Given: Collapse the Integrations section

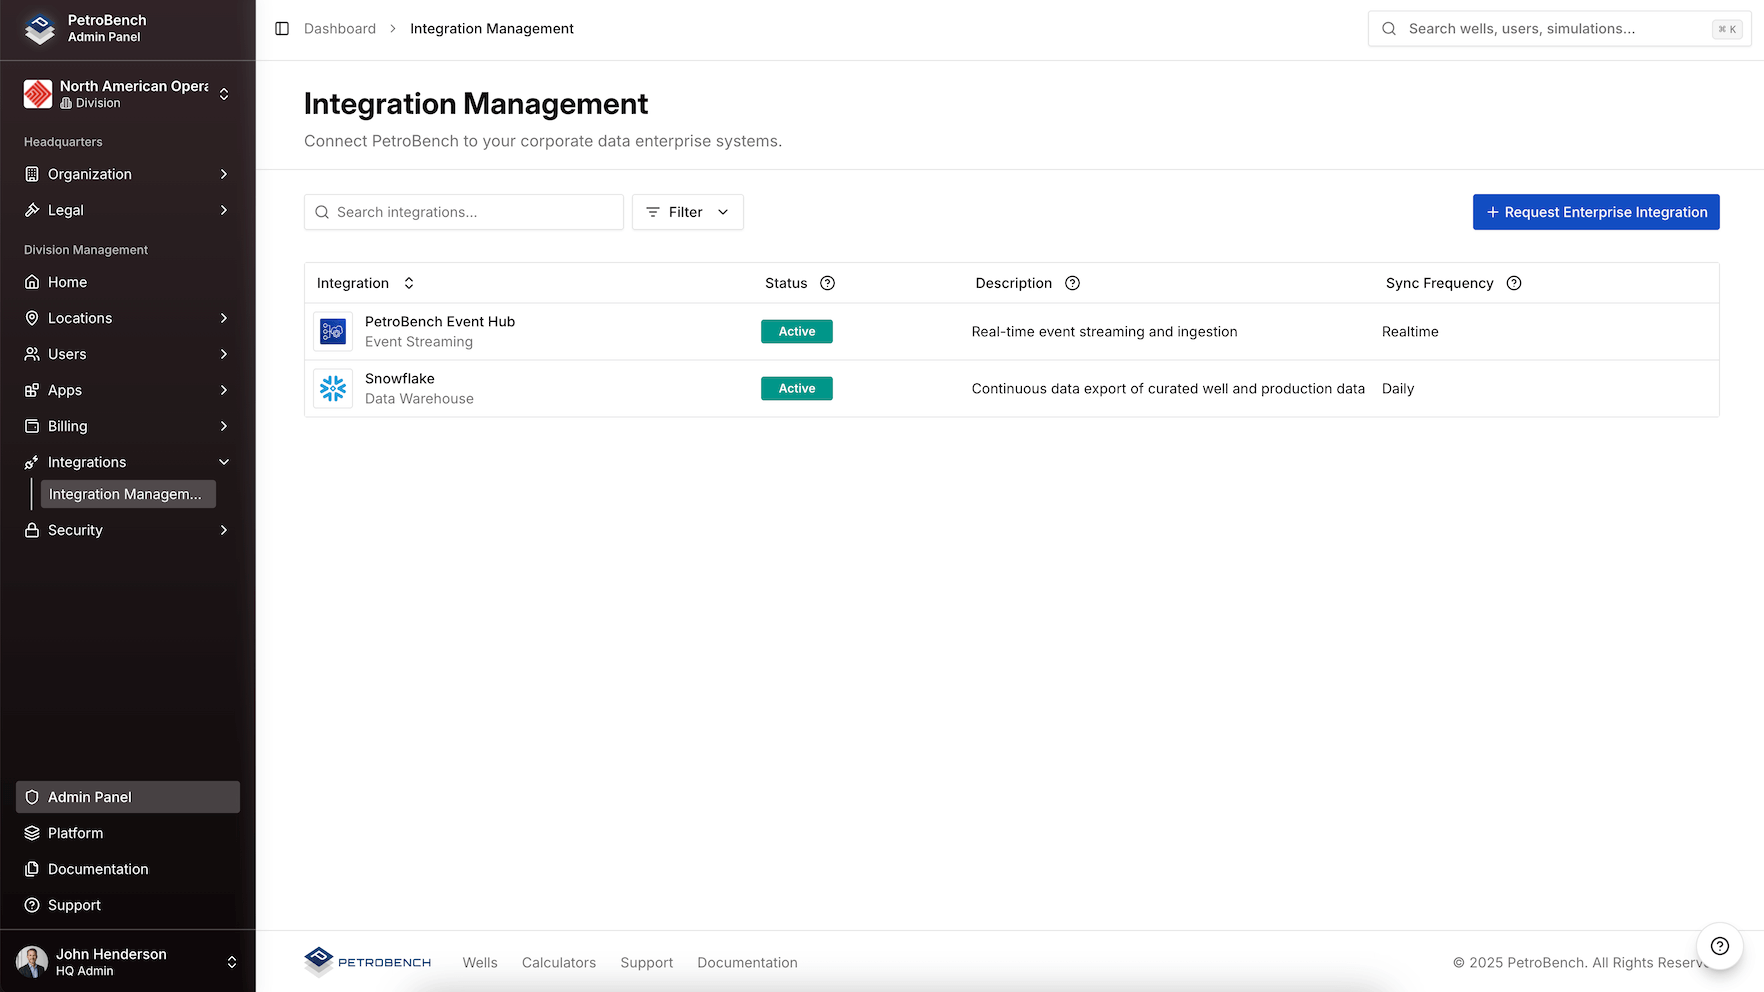Looking at the screenshot, I should (222, 462).
